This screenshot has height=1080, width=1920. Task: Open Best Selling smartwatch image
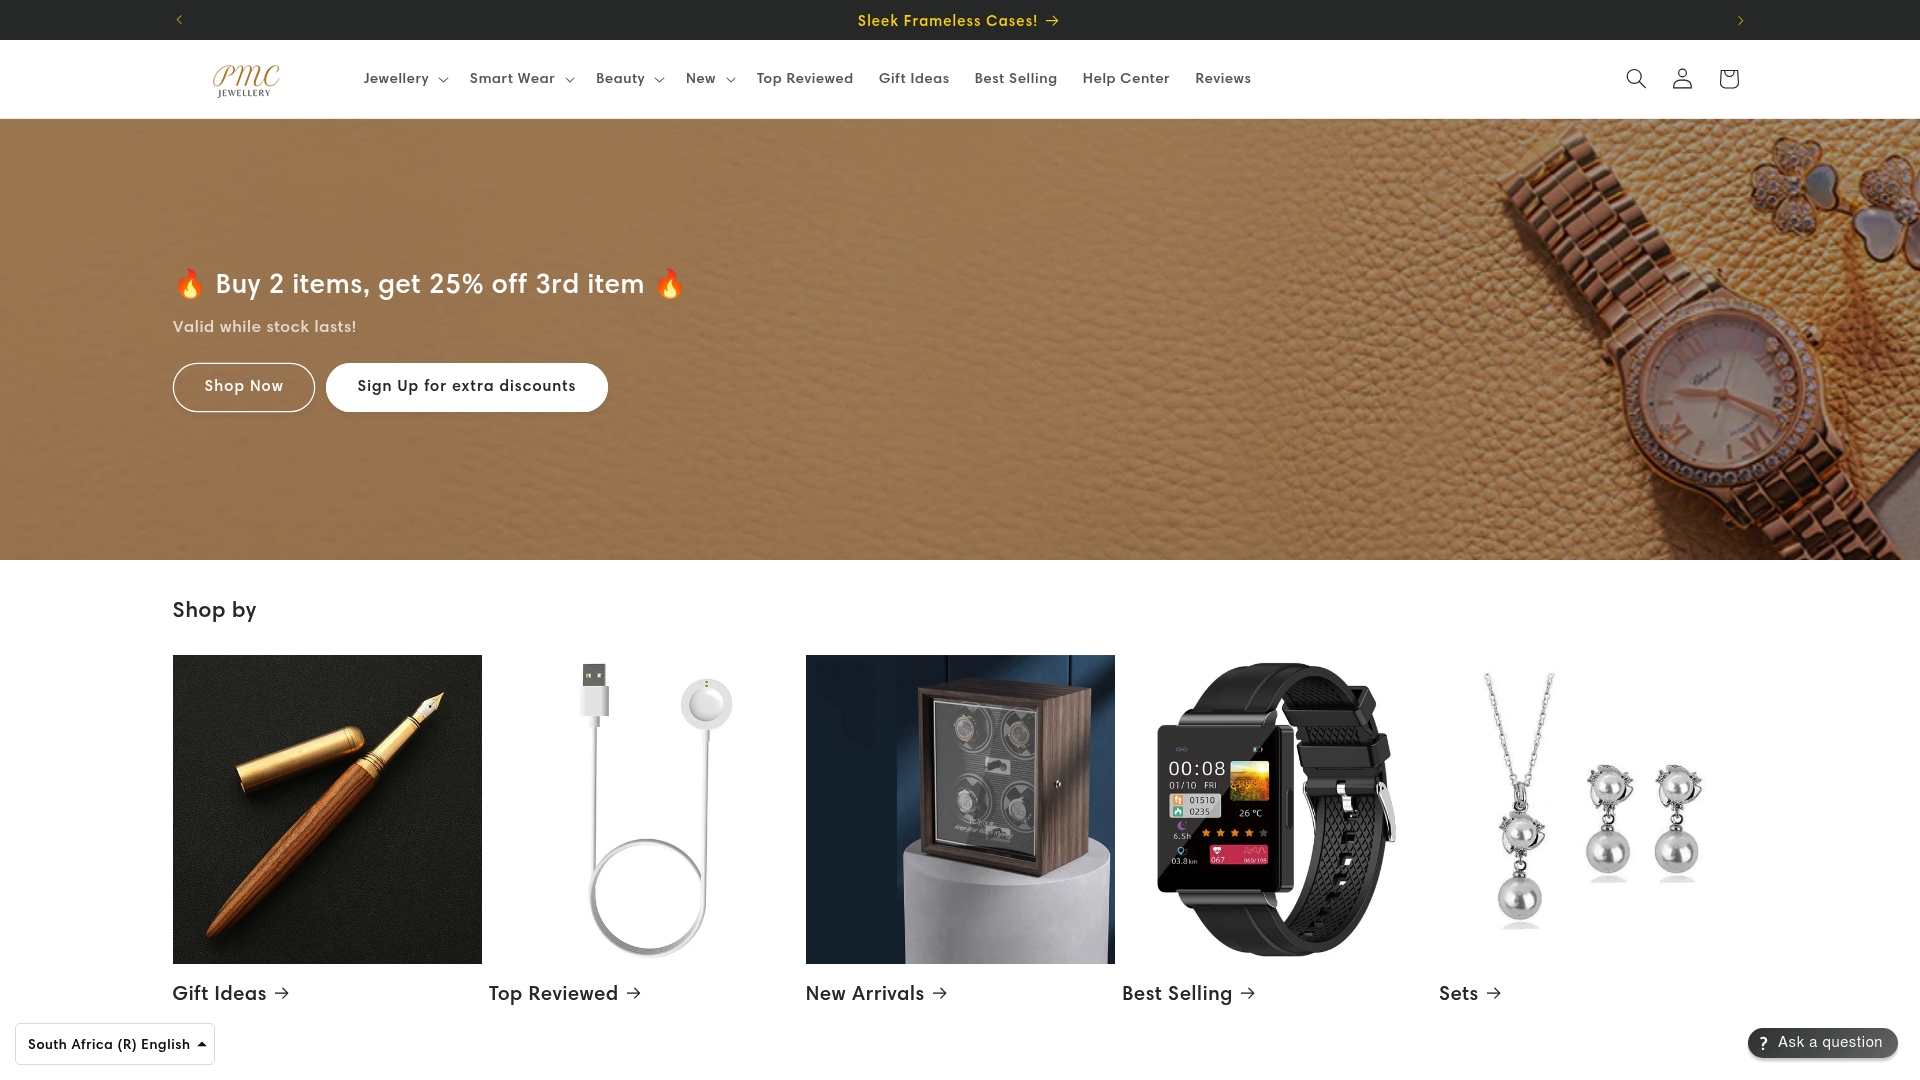click(x=1276, y=809)
